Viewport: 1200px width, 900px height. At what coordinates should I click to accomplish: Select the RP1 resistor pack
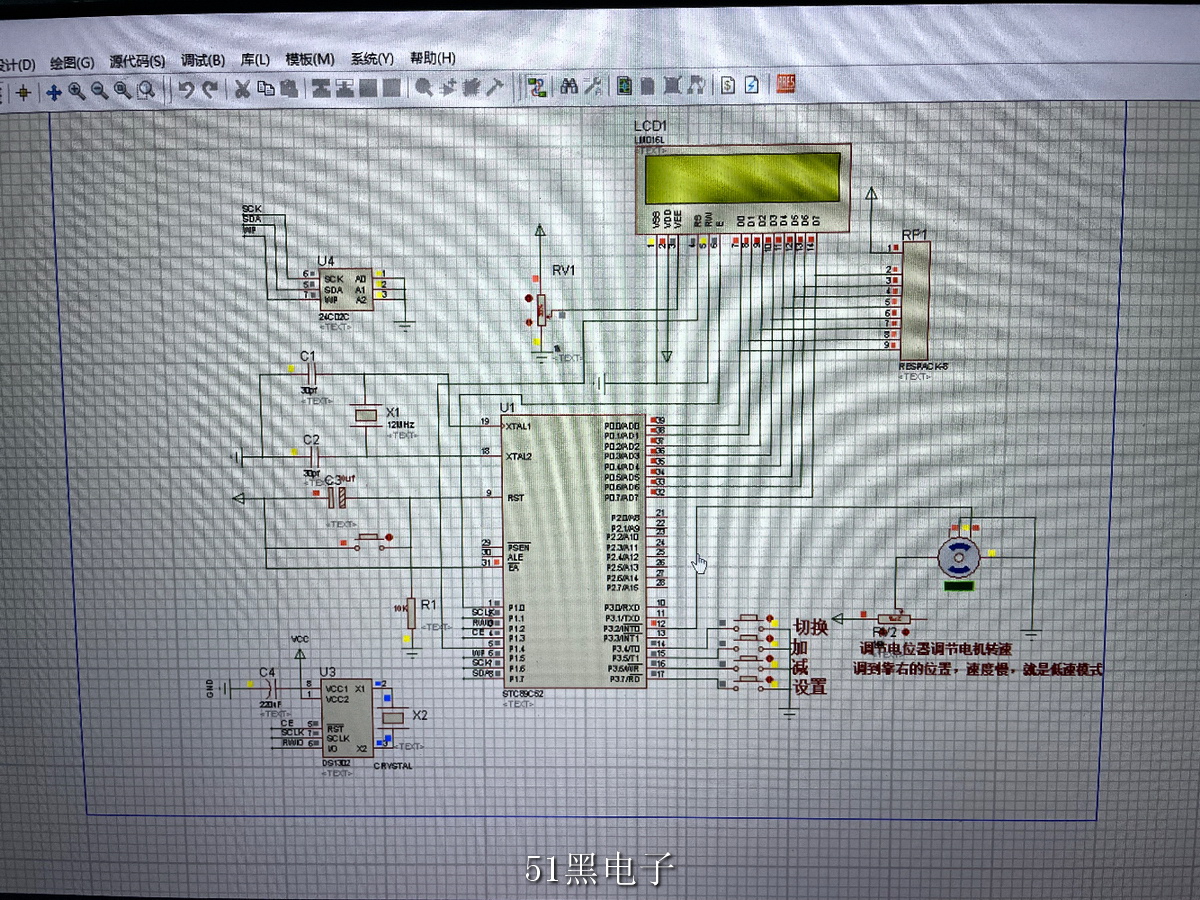[x=915, y=300]
